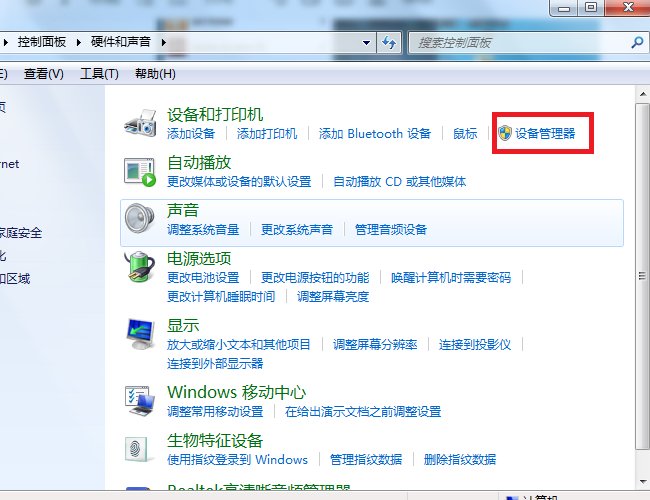The width and height of the screenshot is (650, 500).
Task: Open the 自动播放 heading link
Action: (199, 163)
